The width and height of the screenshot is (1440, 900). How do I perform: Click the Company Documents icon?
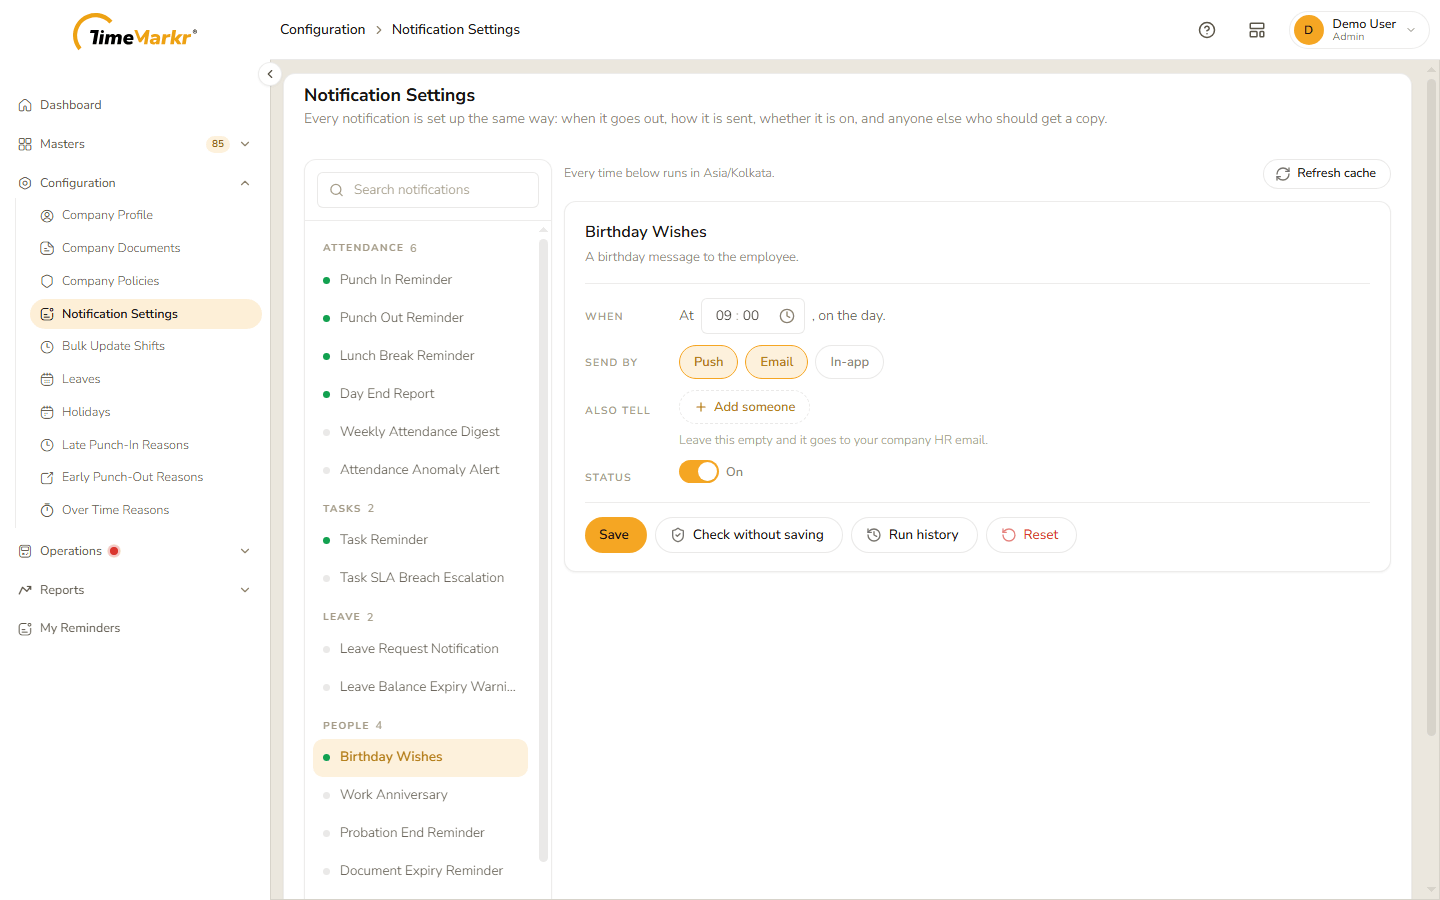tap(47, 248)
